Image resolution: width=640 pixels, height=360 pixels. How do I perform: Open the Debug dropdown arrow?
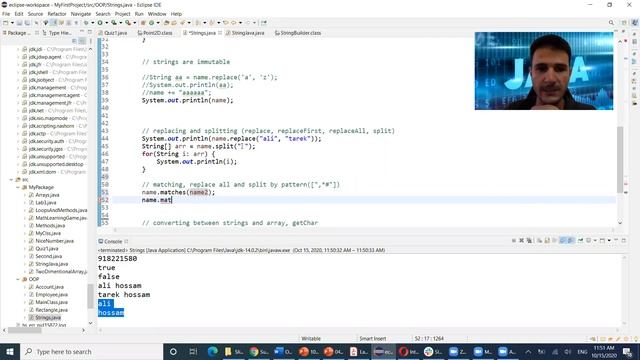92,23
